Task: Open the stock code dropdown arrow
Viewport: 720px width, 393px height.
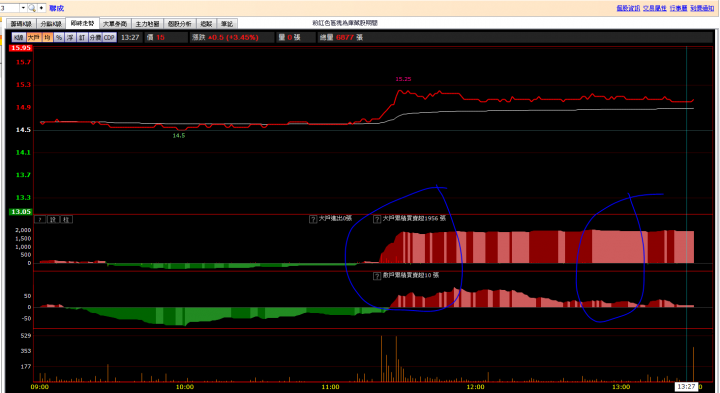Action: click(x=23, y=8)
